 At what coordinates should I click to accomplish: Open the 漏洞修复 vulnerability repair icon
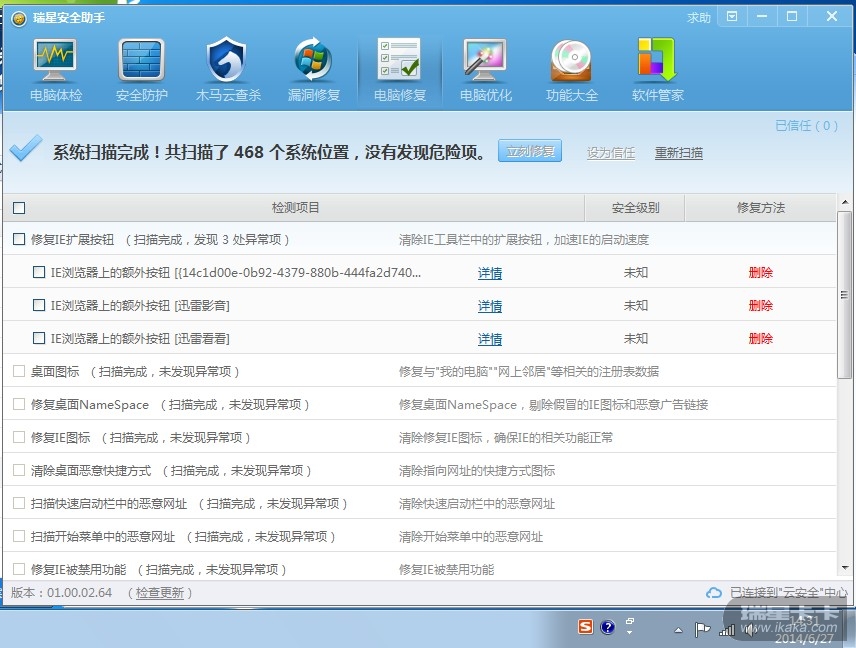click(313, 70)
